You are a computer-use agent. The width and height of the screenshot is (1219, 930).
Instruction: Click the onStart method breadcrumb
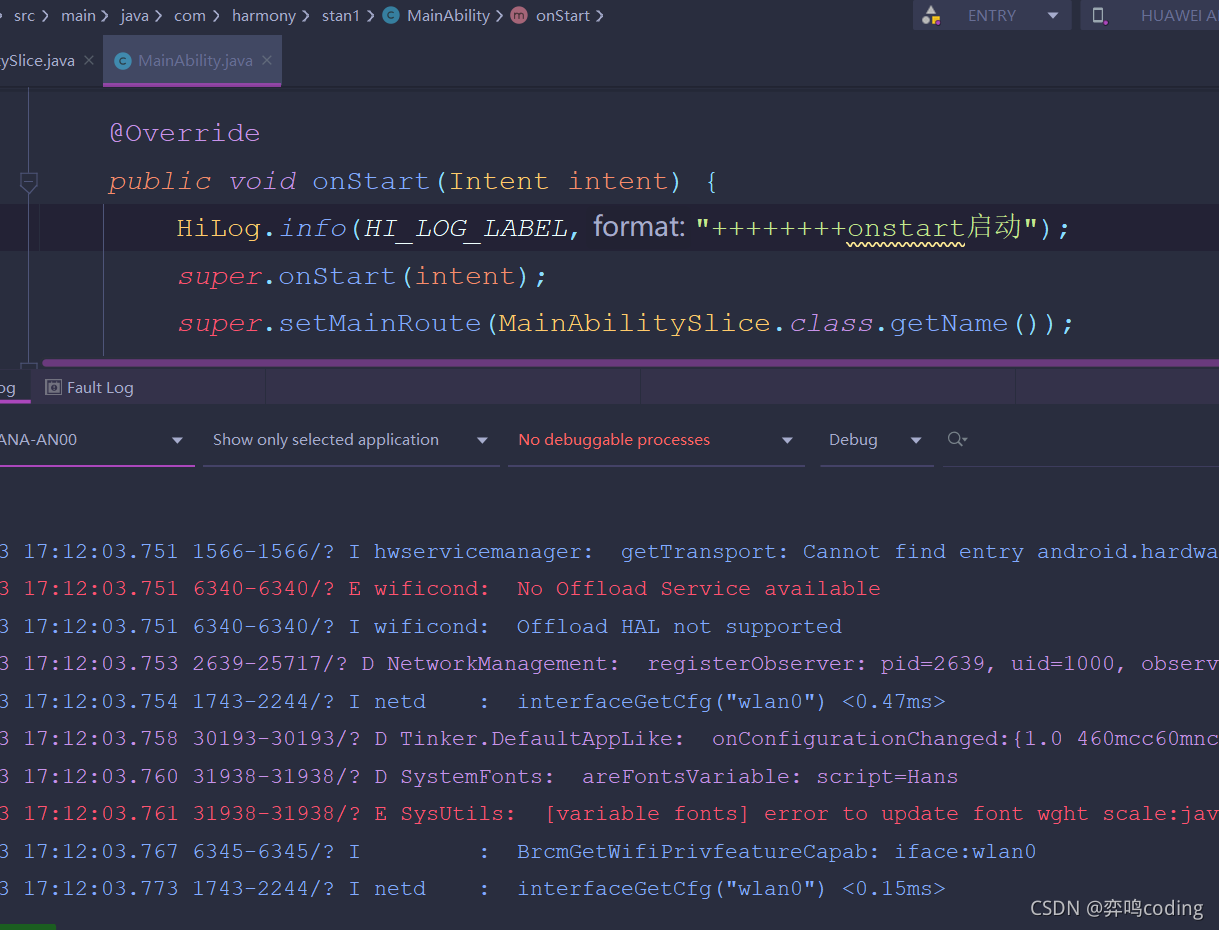coord(563,15)
